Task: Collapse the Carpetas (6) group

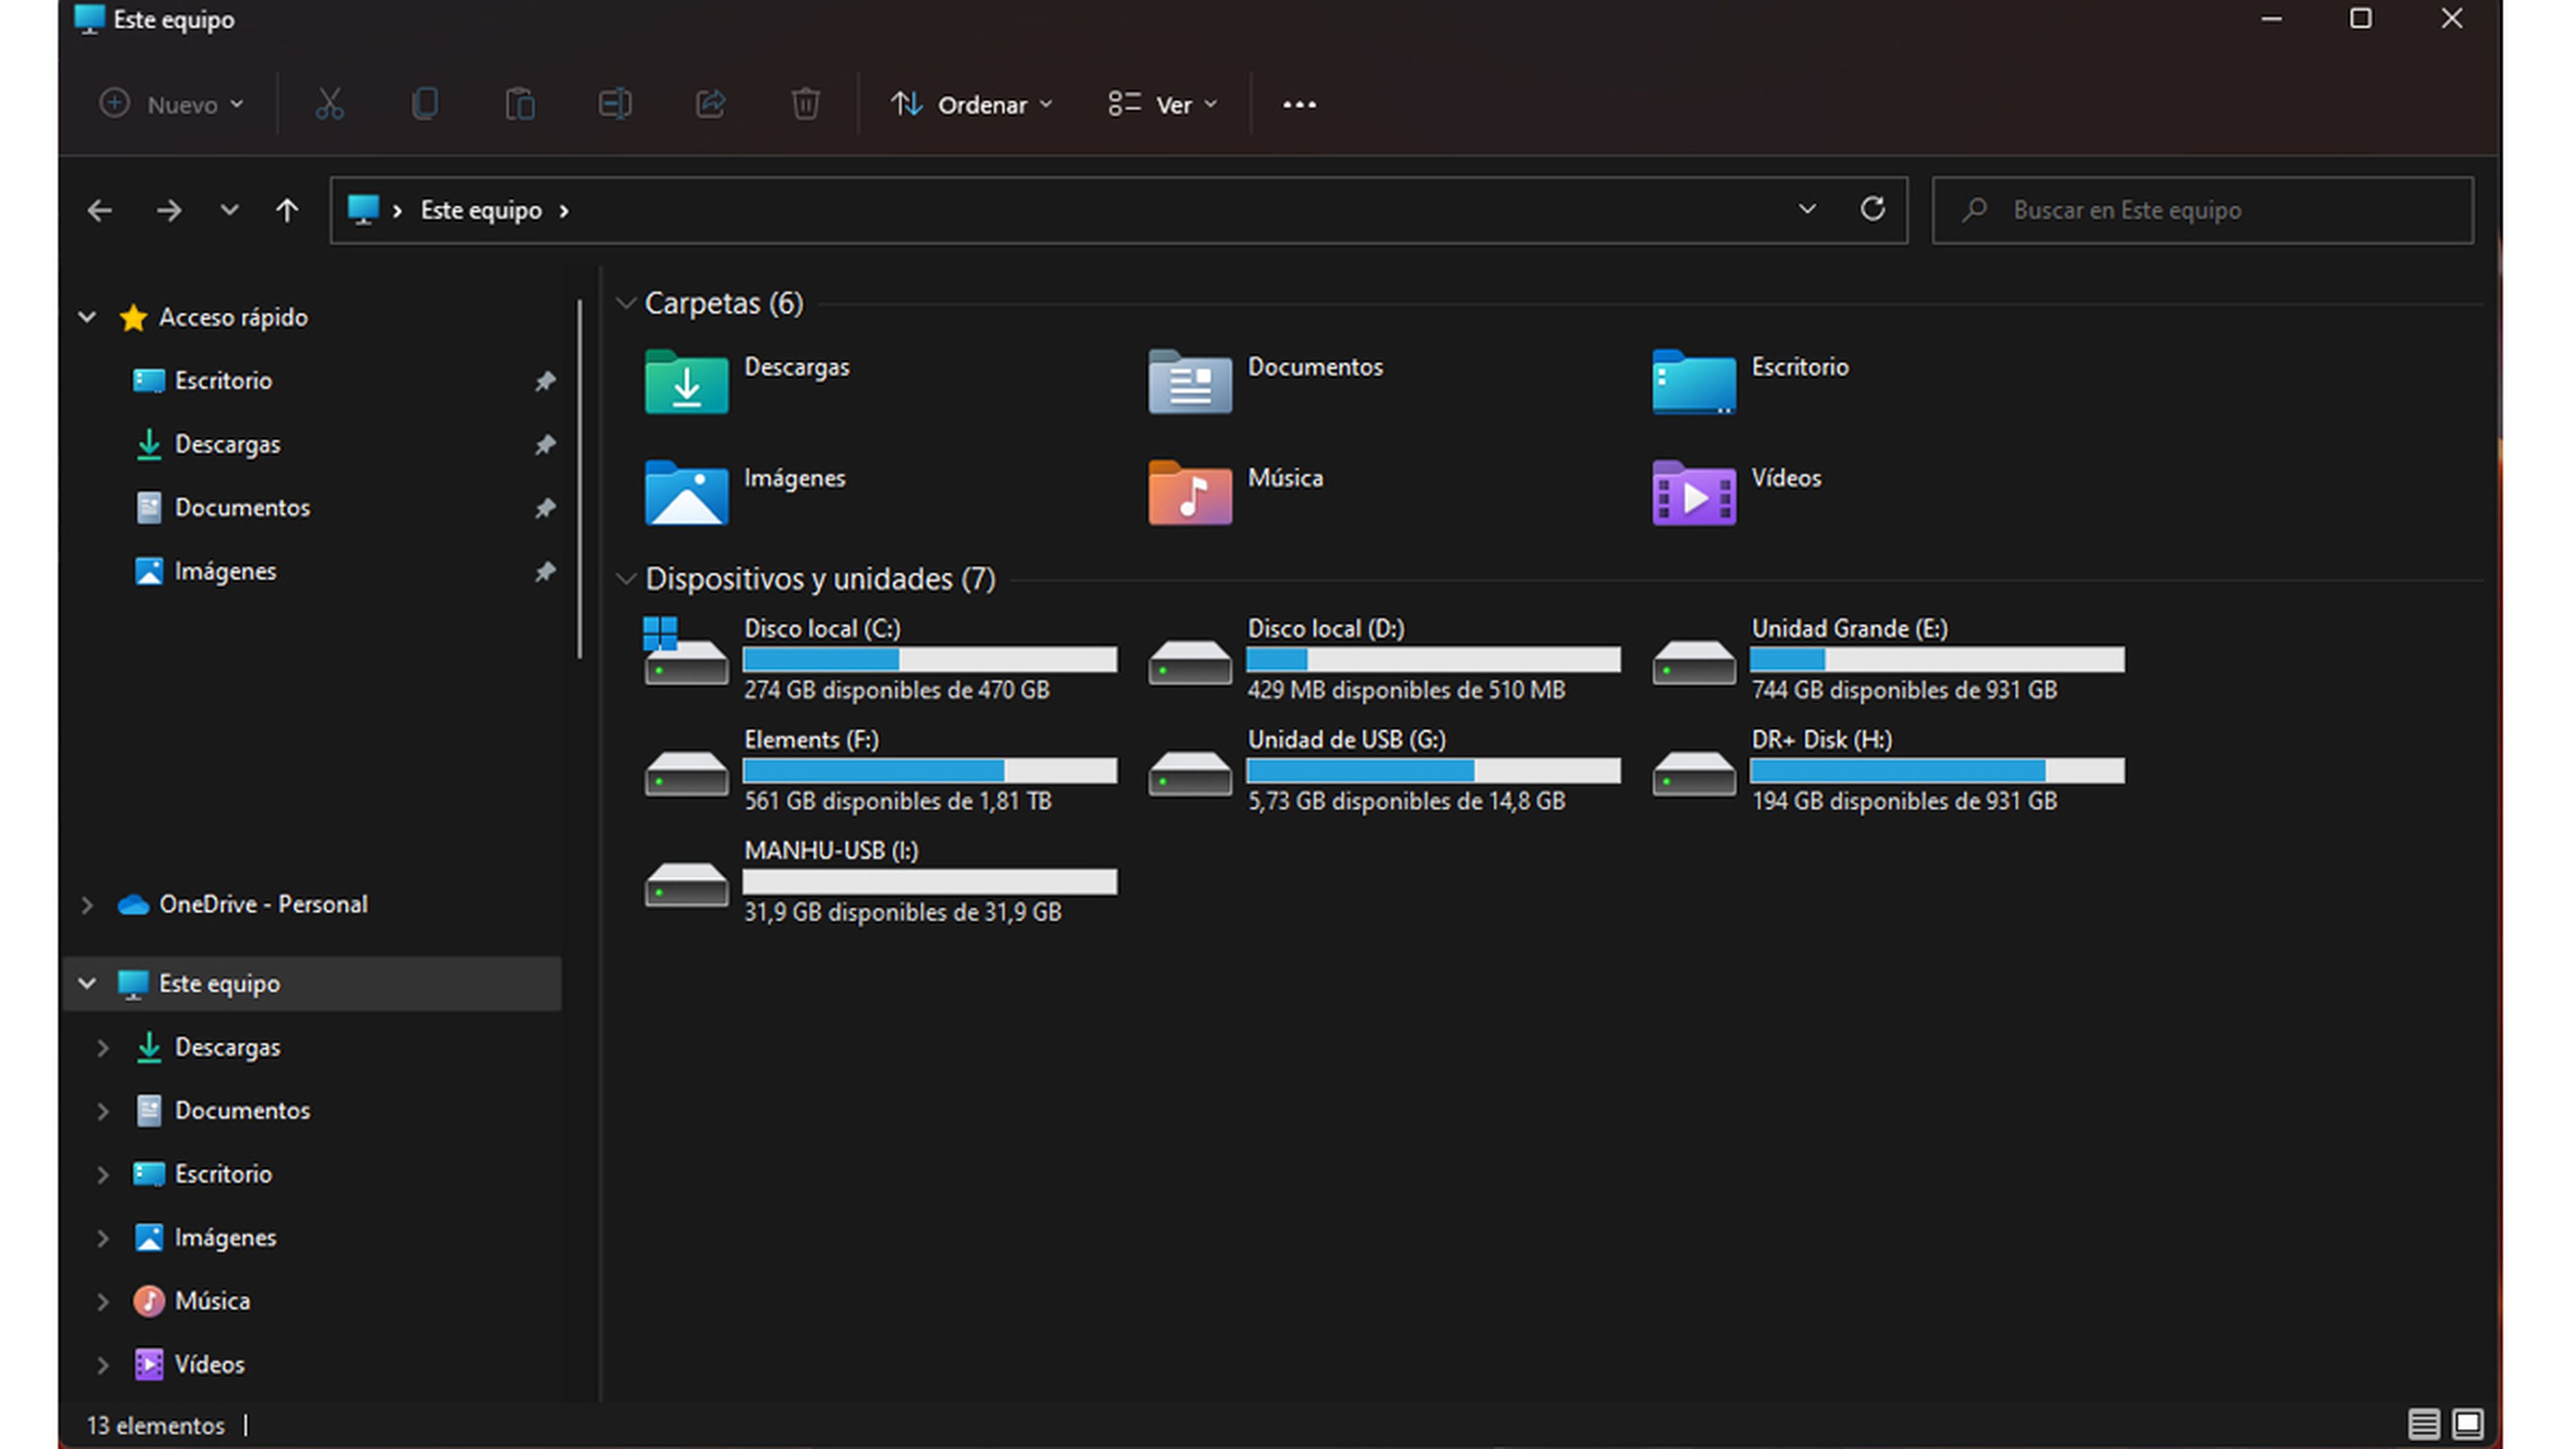Action: (x=626, y=303)
